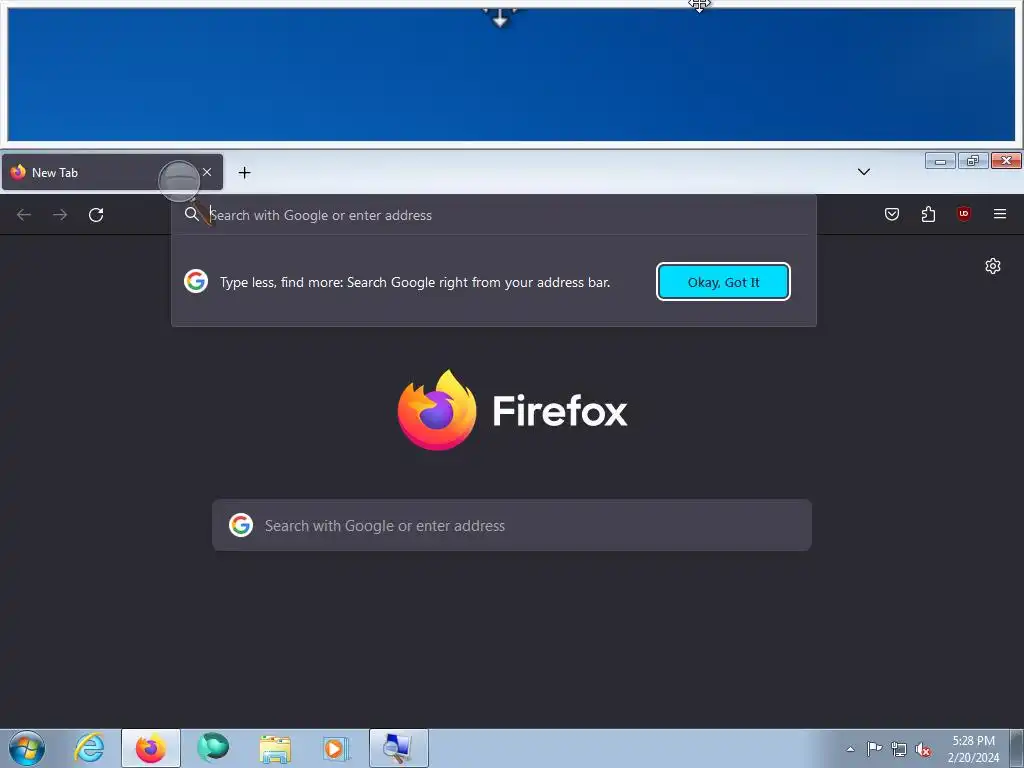Launch Internet Explorer from taskbar
This screenshot has height=768, width=1024.
click(89, 748)
